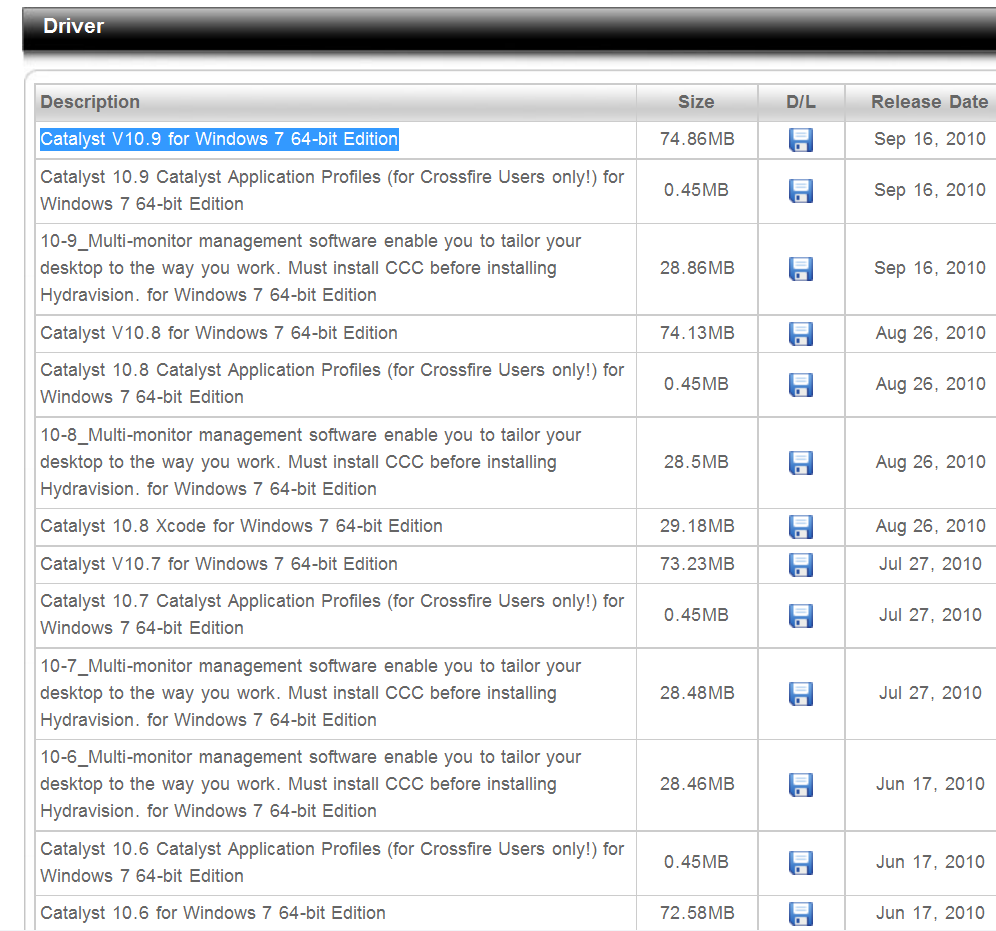Click the 72.58MB size cell

click(697, 913)
